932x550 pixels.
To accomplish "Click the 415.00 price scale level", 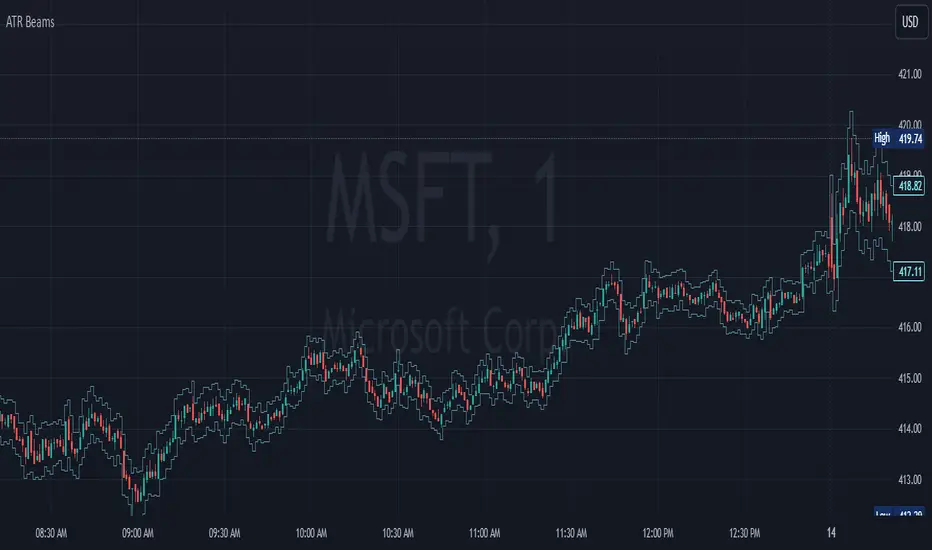I will point(910,378).
